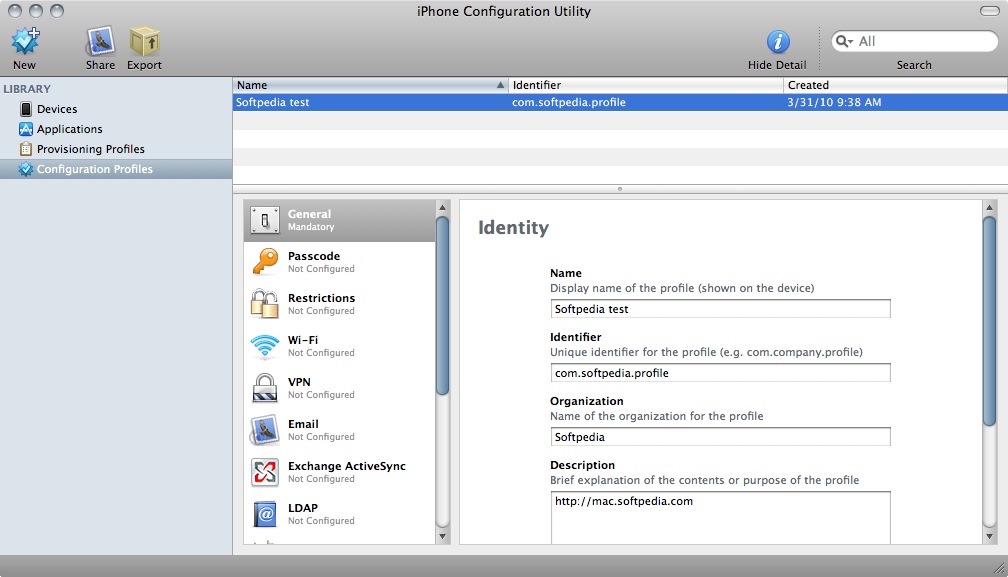Click the payload list scroll down arrow
1008x577 pixels.
click(442, 537)
